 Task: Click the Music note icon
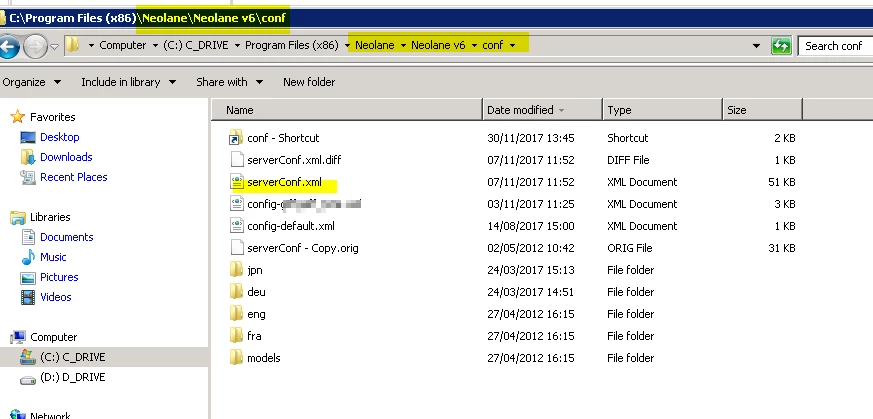pyautogui.click(x=28, y=257)
